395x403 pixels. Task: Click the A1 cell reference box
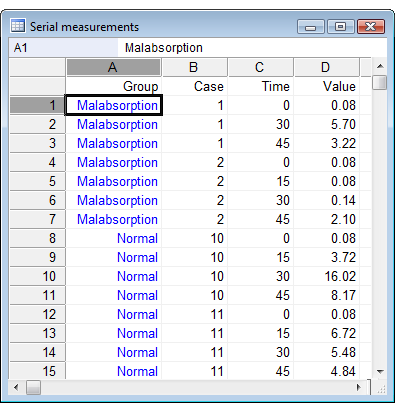(x=63, y=48)
